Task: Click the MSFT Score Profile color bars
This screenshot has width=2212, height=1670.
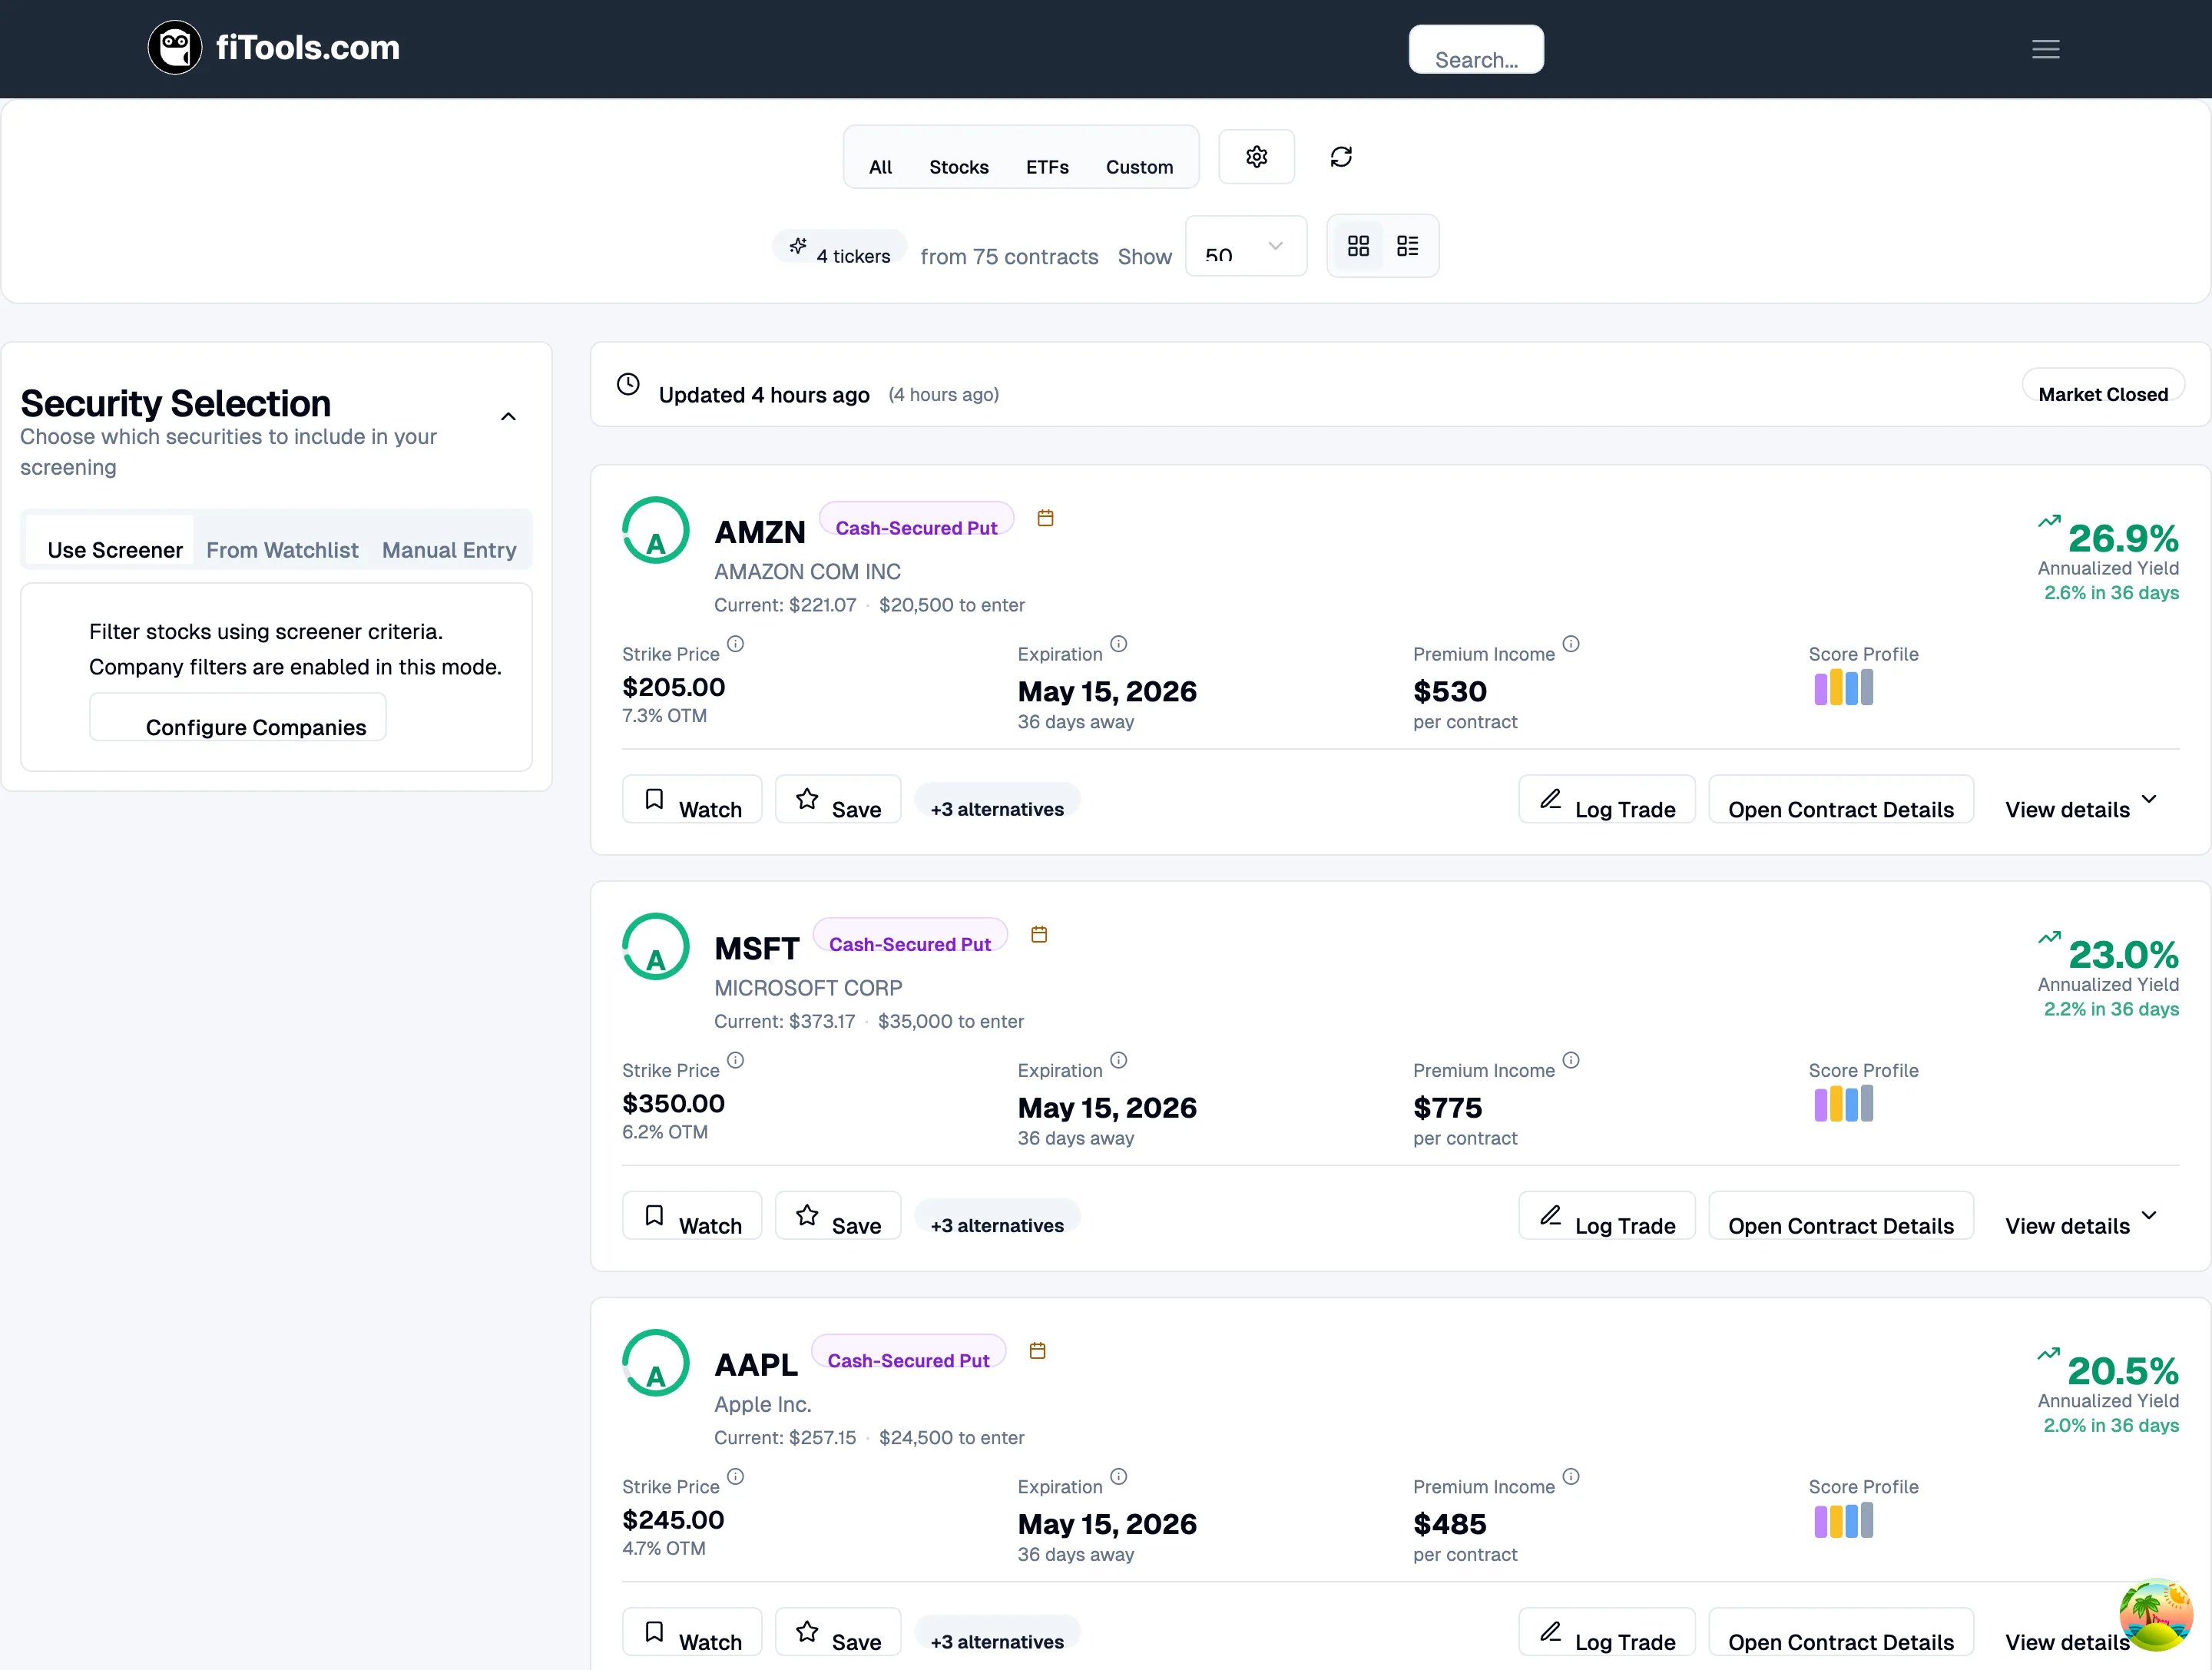Action: pyautogui.click(x=1843, y=1104)
